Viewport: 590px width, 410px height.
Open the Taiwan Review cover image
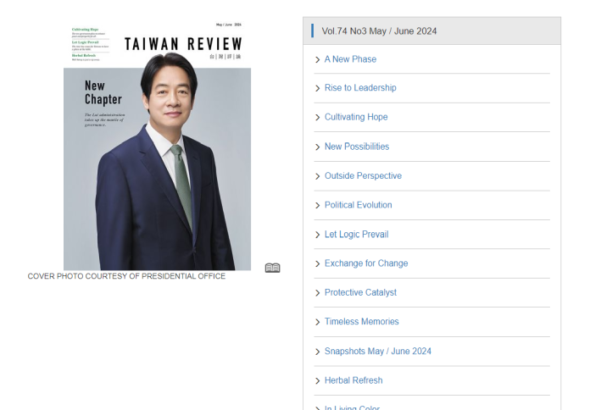[x=157, y=146]
